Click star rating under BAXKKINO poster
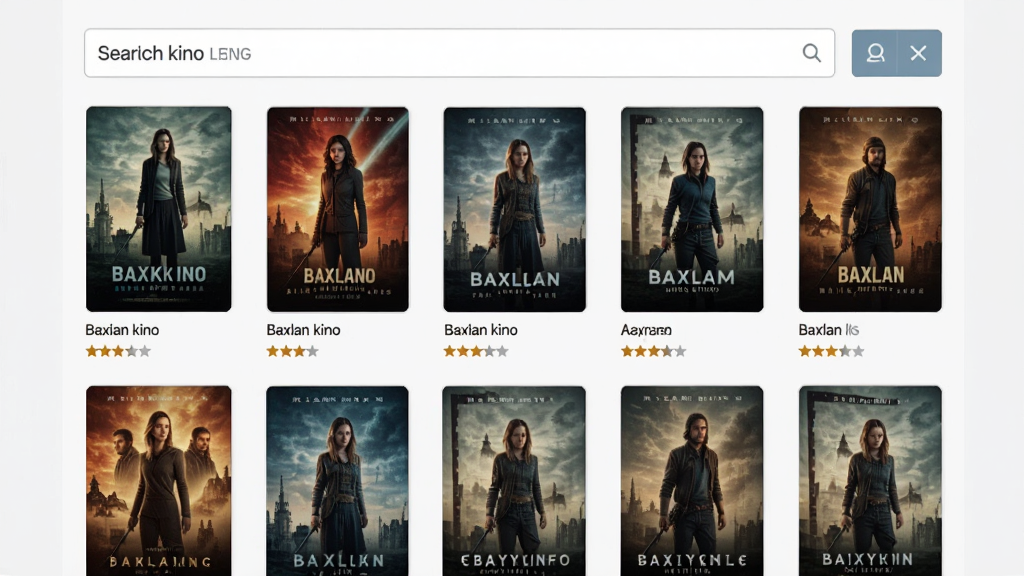This screenshot has height=576, width=1024. (118, 351)
